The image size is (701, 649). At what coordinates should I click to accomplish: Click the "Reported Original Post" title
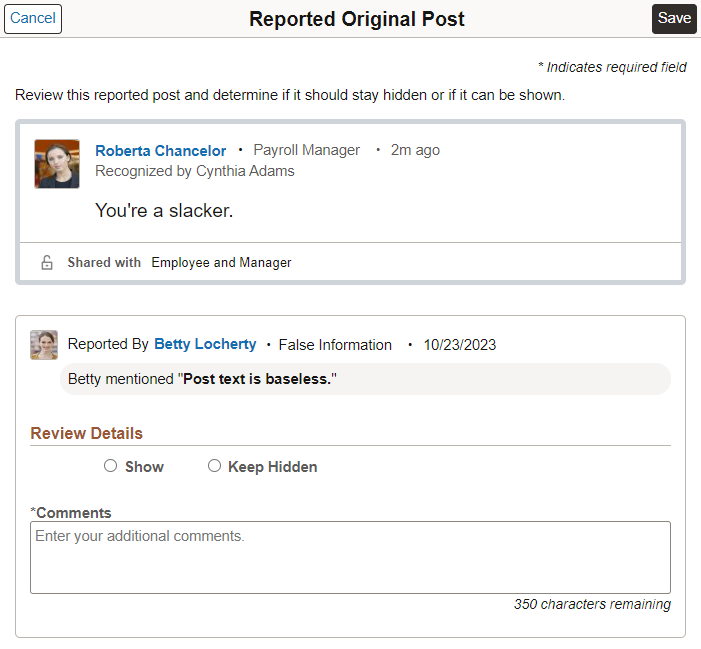(357, 19)
